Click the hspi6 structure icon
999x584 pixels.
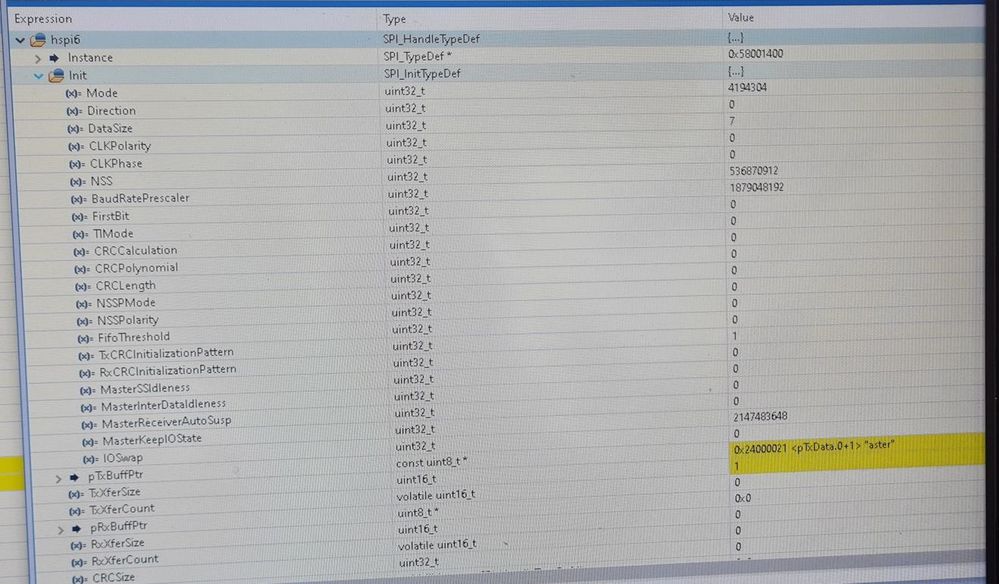(38, 40)
